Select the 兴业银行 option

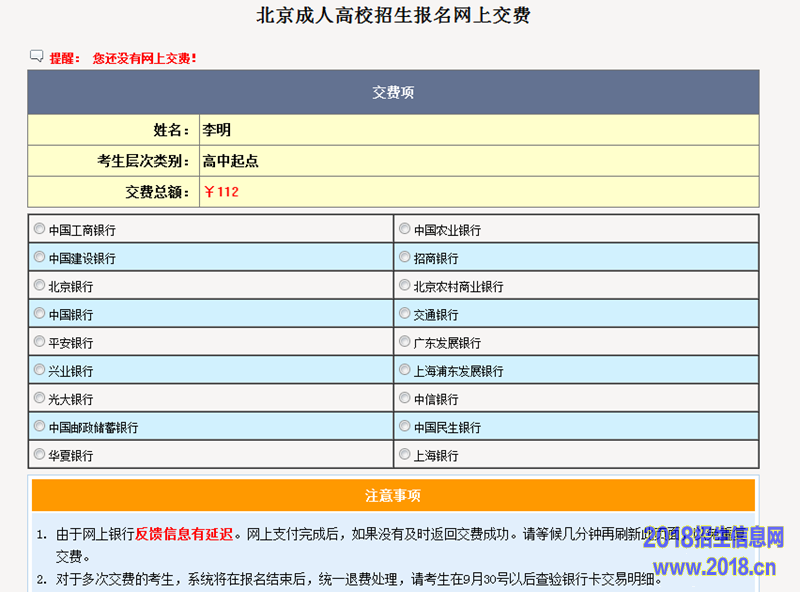pos(40,369)
